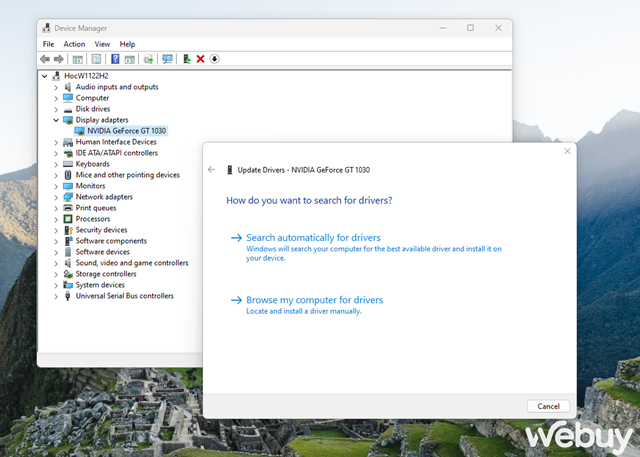The image size is (640, 457).
Task: Click the Universal Serial Bus controllers icon
Action: pyautogui.click(x=68, y=296)
